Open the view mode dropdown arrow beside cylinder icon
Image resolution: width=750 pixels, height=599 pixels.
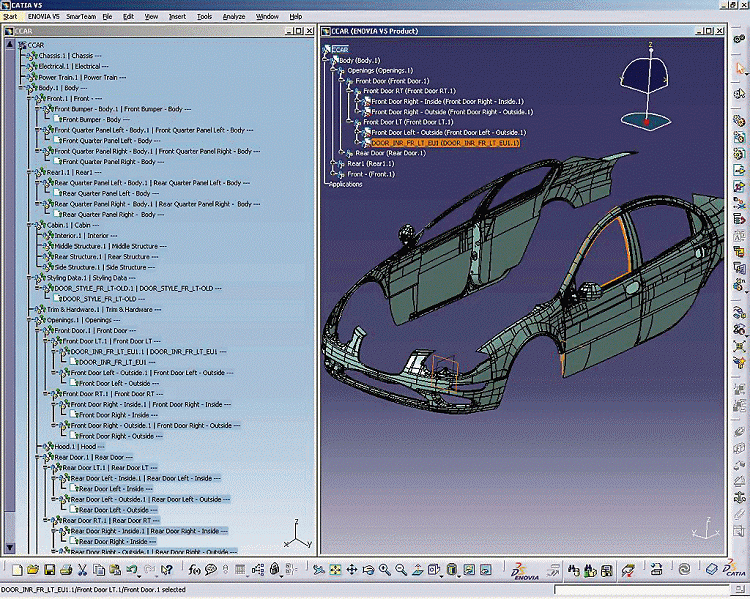pyautogui.click(x=459, y=577)
